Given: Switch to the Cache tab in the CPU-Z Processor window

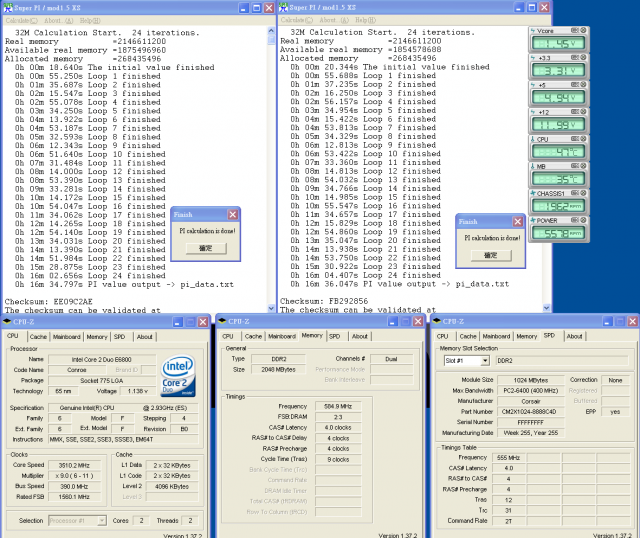Looking at the screenshot, I should coord(38,337).
